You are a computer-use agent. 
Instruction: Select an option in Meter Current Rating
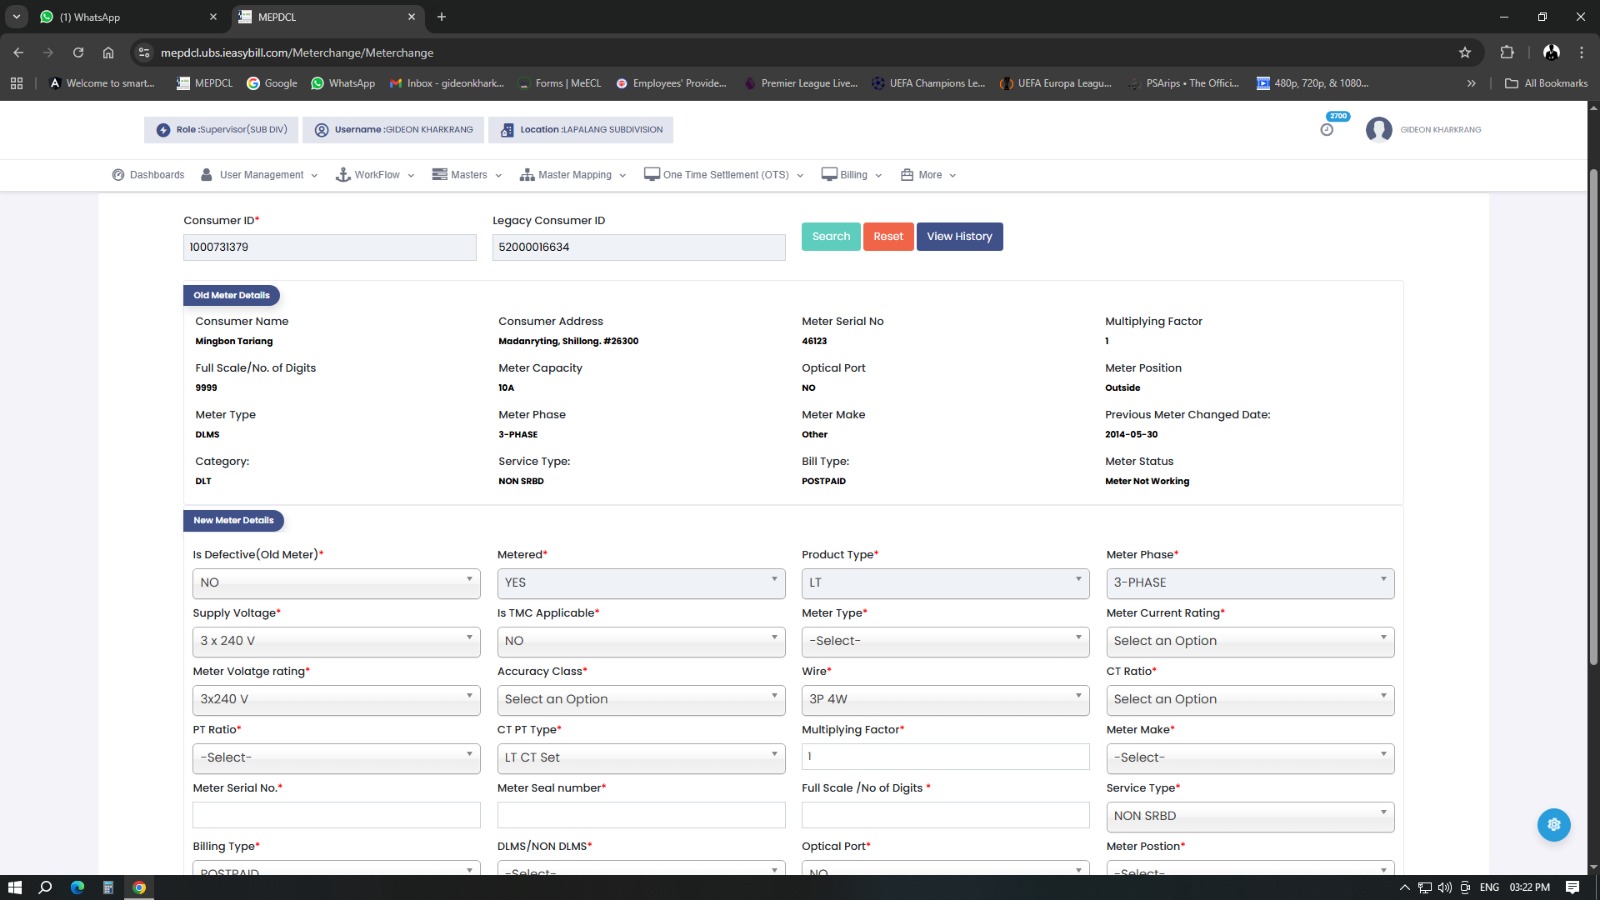point(1249,641)
